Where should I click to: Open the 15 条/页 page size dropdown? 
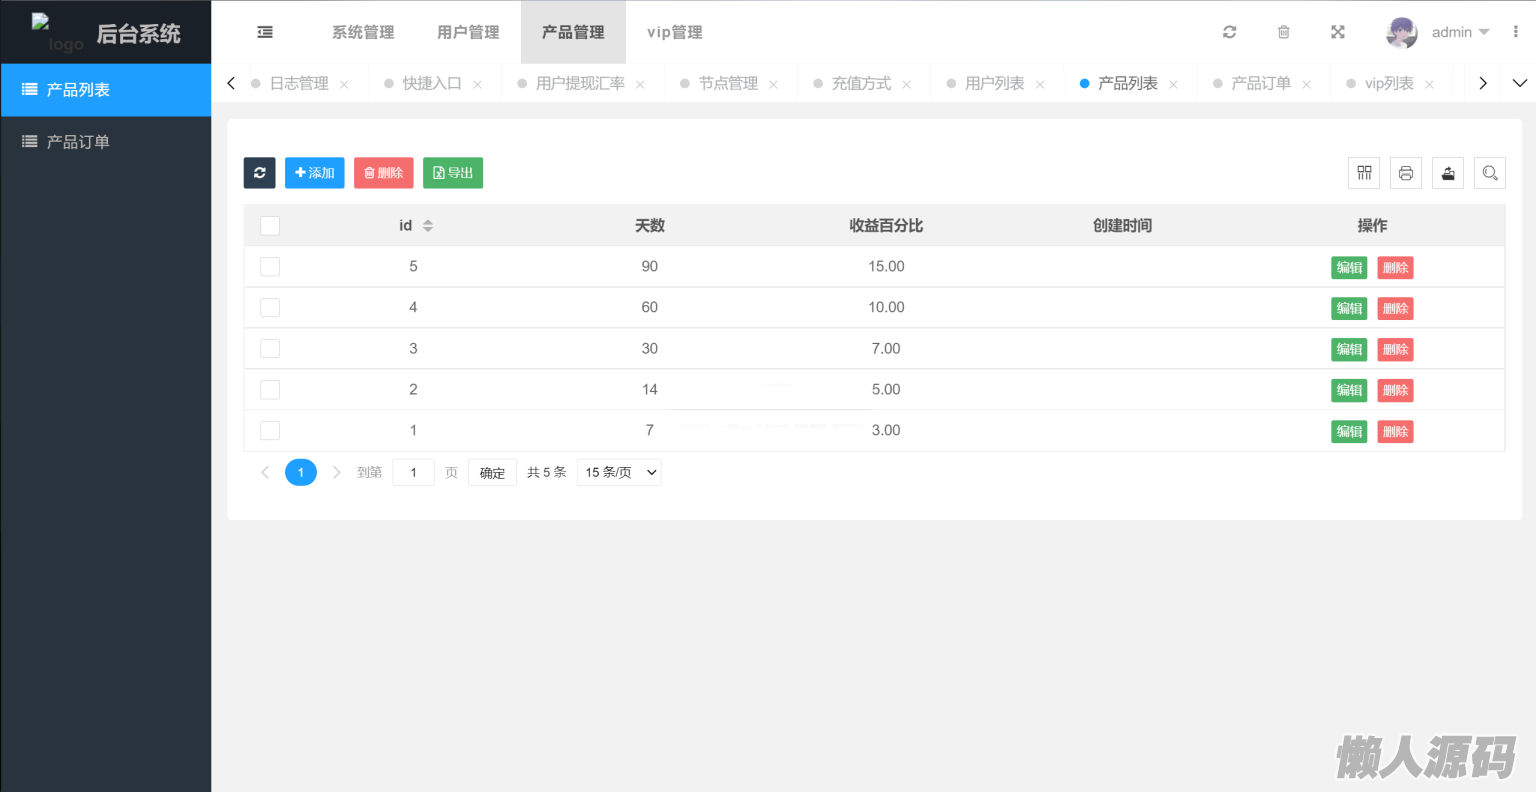click(x=619, y=472)
